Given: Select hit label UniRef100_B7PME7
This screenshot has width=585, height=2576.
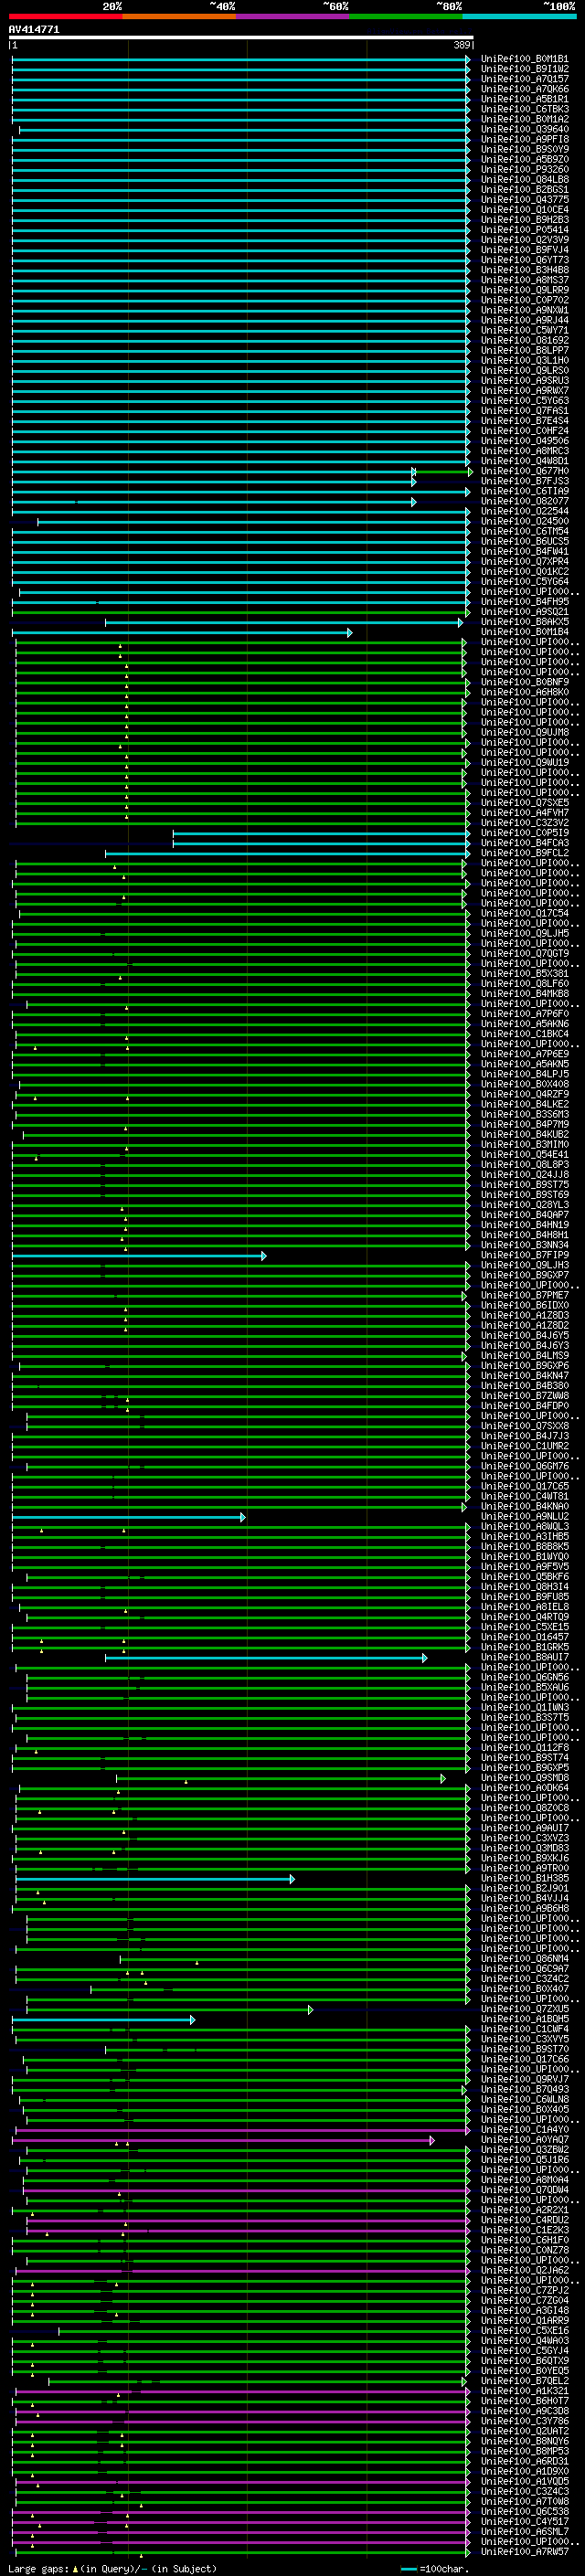Looking at the screenshot, I should 525,1295.
